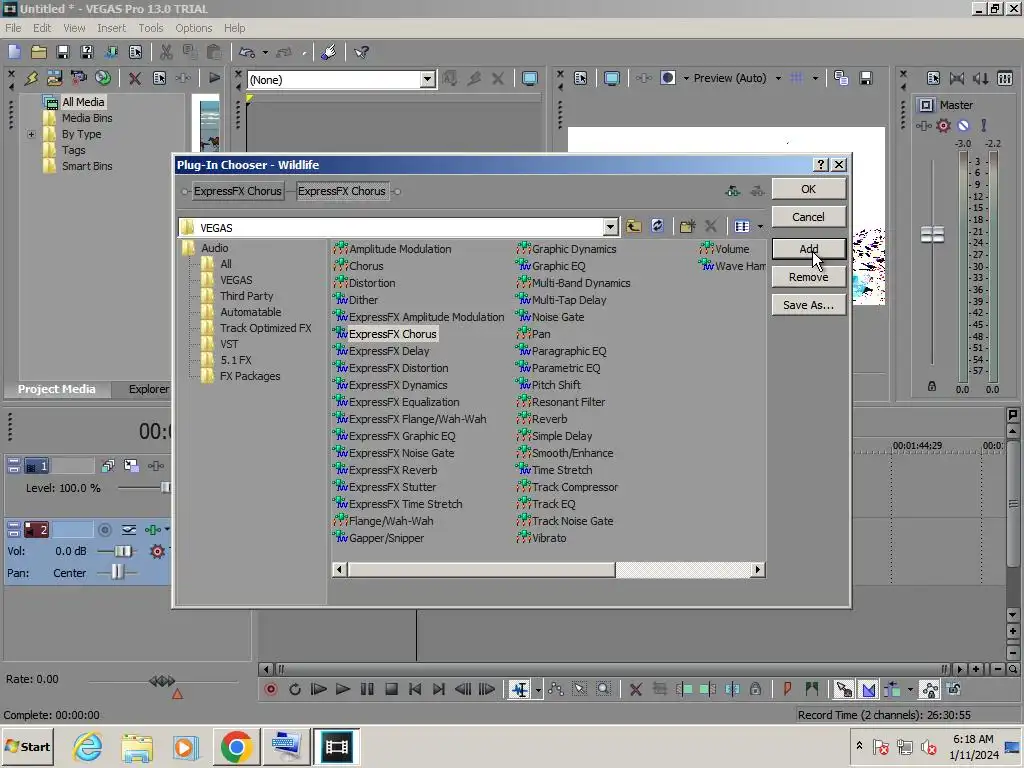Toggle Loop Playback in transport bar
This screenshot has width=1024, height=768.
pyautogui.click(x=295, y=689)
